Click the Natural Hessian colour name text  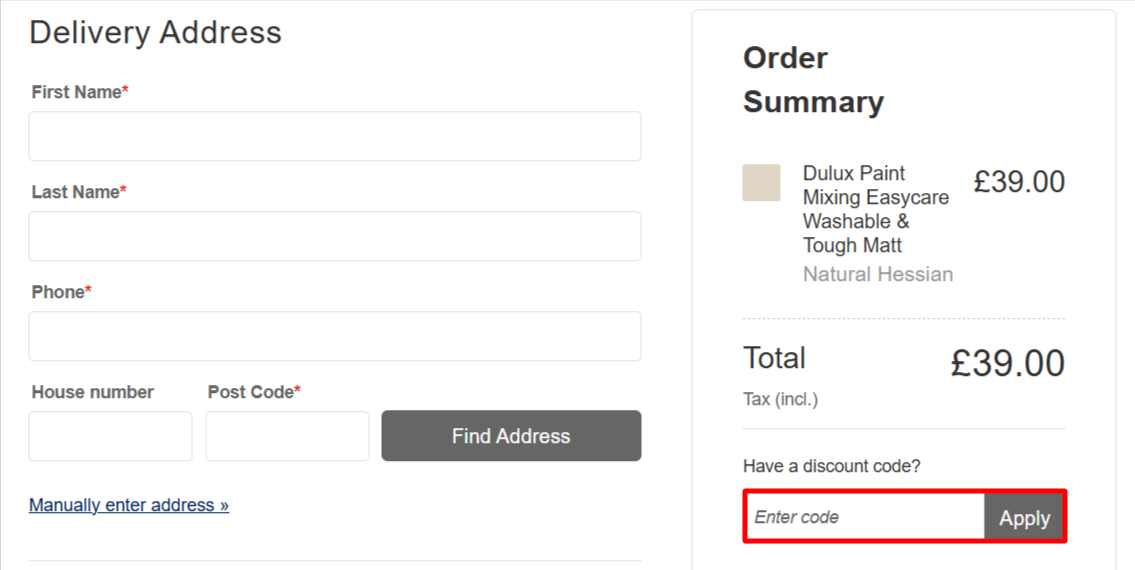(x=877, y=274)
